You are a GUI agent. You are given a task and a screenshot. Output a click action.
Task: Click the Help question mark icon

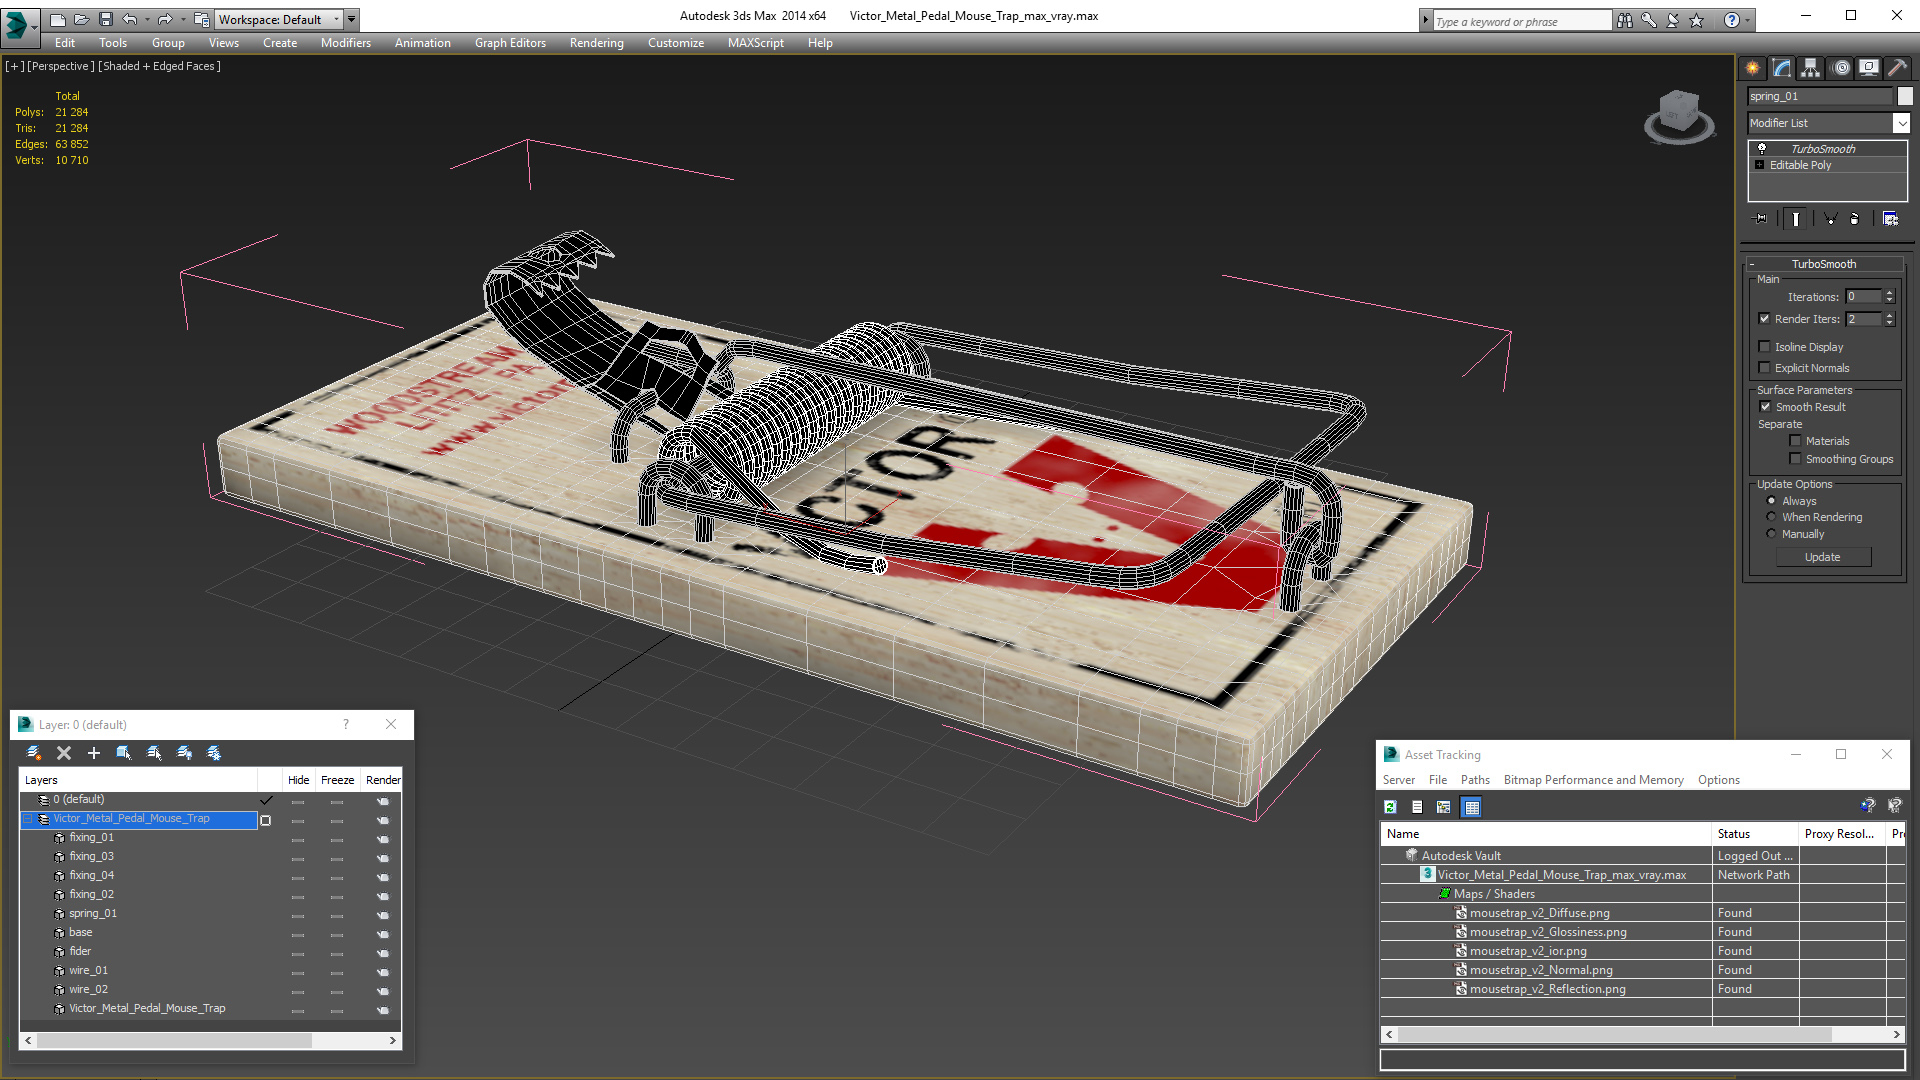(1732, 20)
